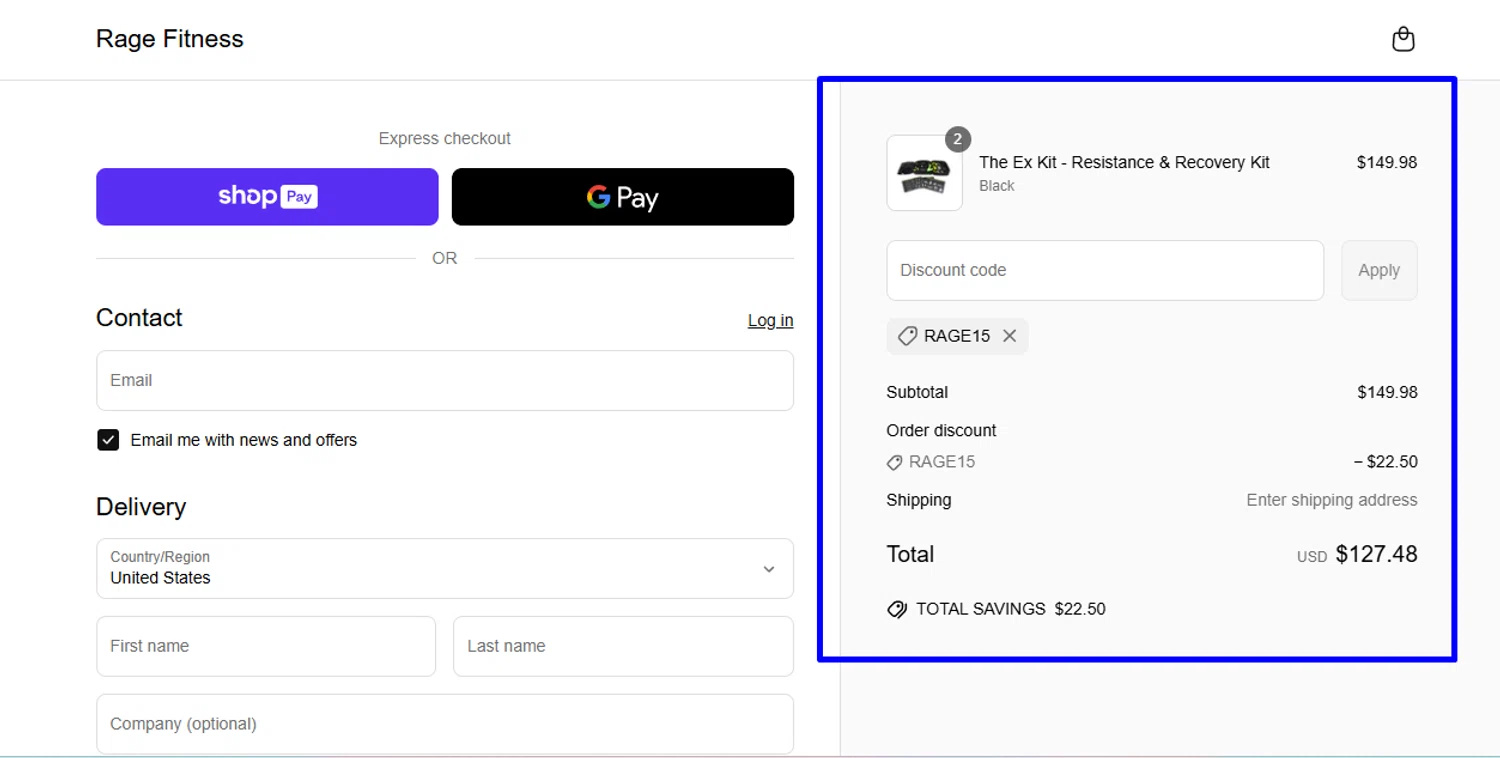Click the Contact section heading
The height and width of the screenshot is (758, 1500).
[x=139, y=318]
